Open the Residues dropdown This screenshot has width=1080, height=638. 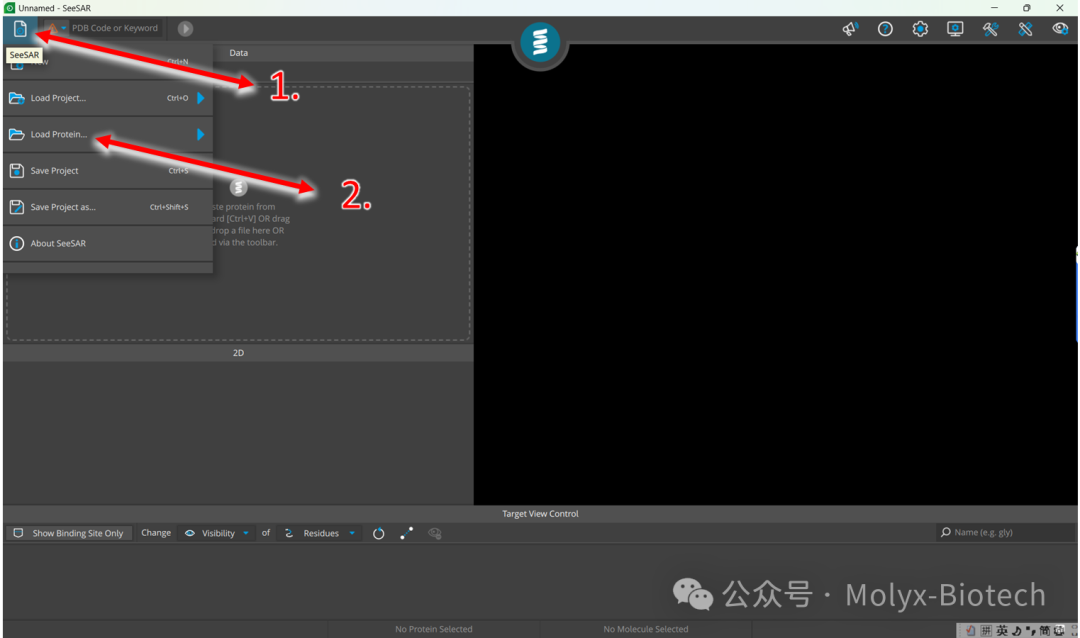[x=320, y=533]
